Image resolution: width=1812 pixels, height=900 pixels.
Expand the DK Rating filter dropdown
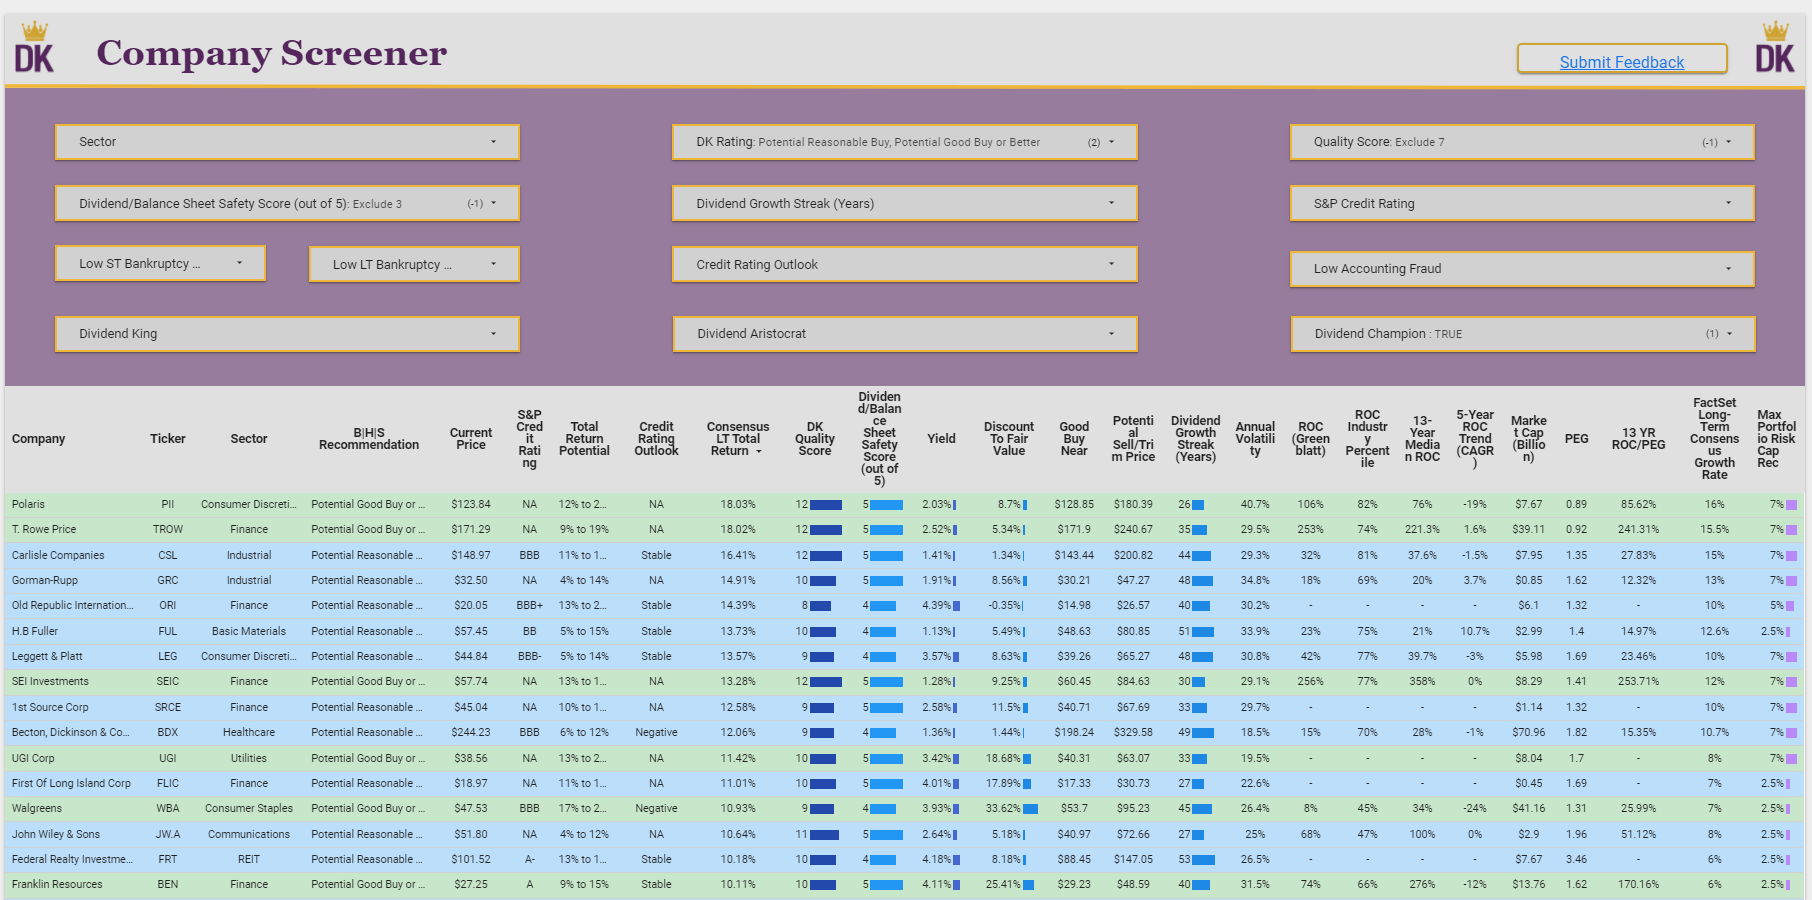pyautogui.click(x=904, y=142)
